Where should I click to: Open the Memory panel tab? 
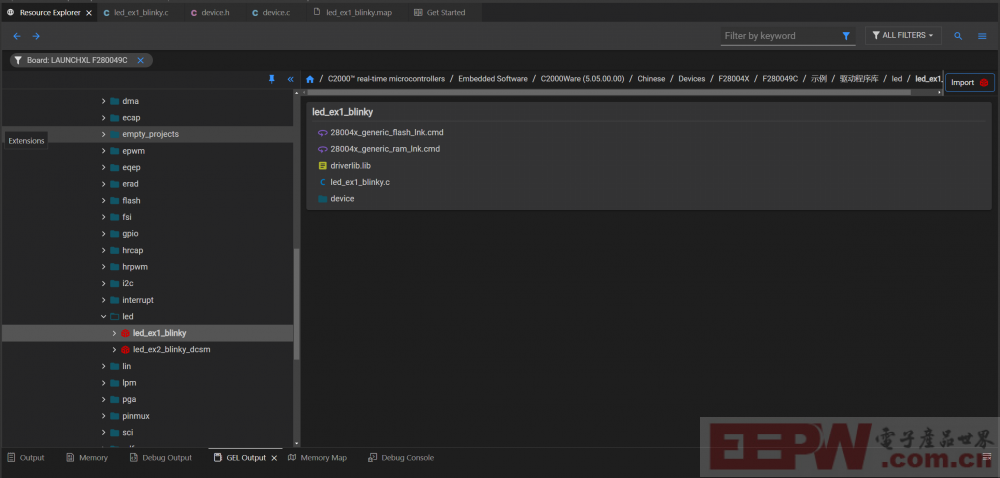click(87, 458)
